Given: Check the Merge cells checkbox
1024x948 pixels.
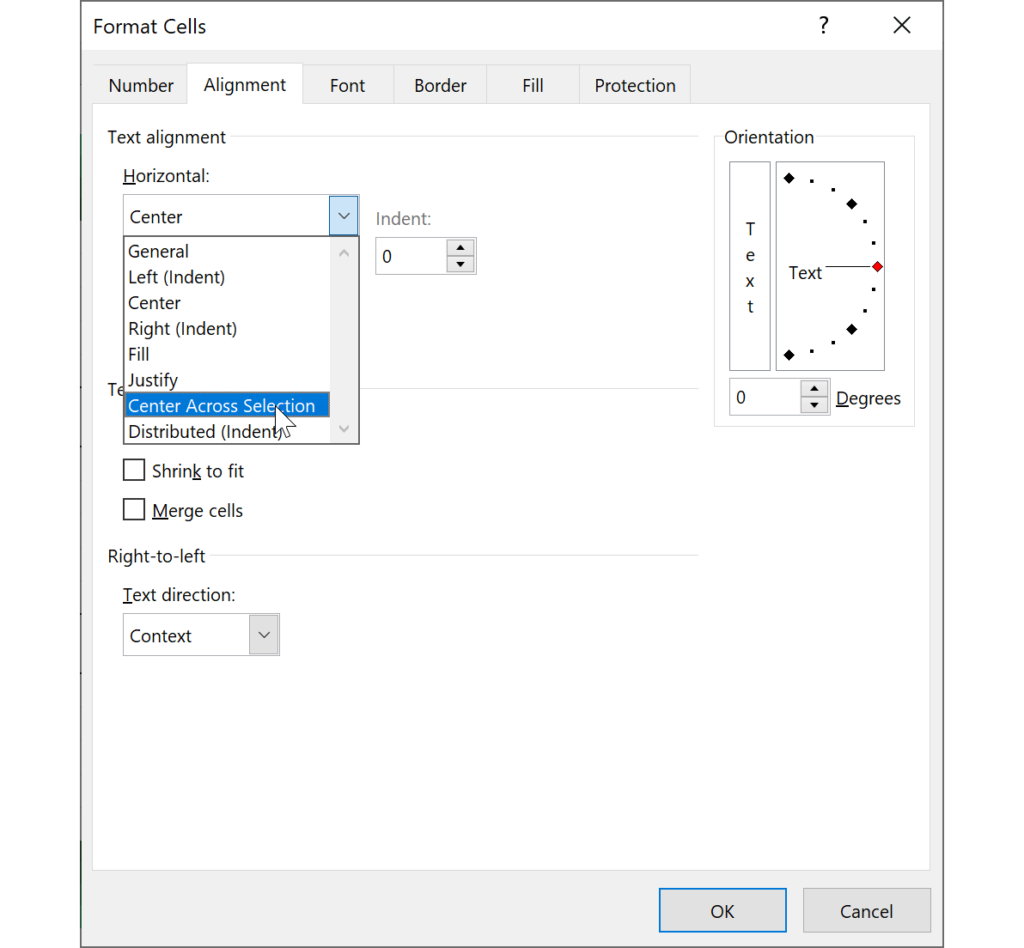Looking at the screenshot, I should [134, 510].
